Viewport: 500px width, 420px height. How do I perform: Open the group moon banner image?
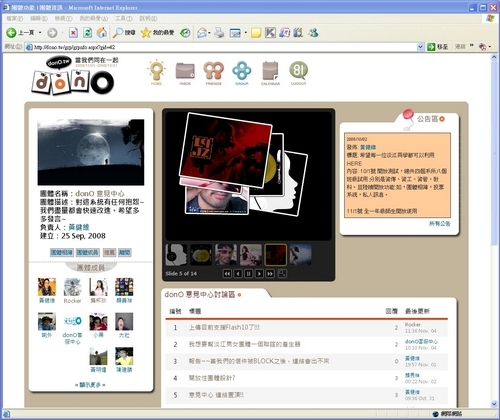[91, 152]
